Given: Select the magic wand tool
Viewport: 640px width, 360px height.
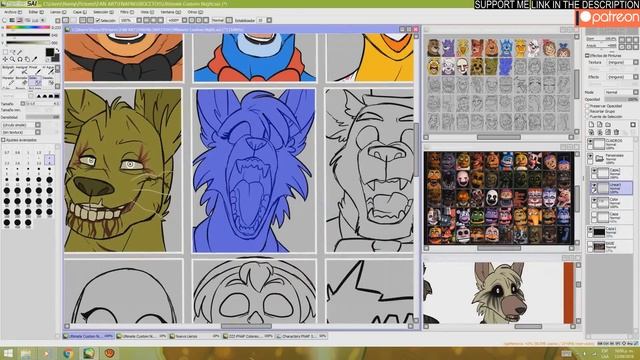Looking at the screenshot, I should 20,52.
